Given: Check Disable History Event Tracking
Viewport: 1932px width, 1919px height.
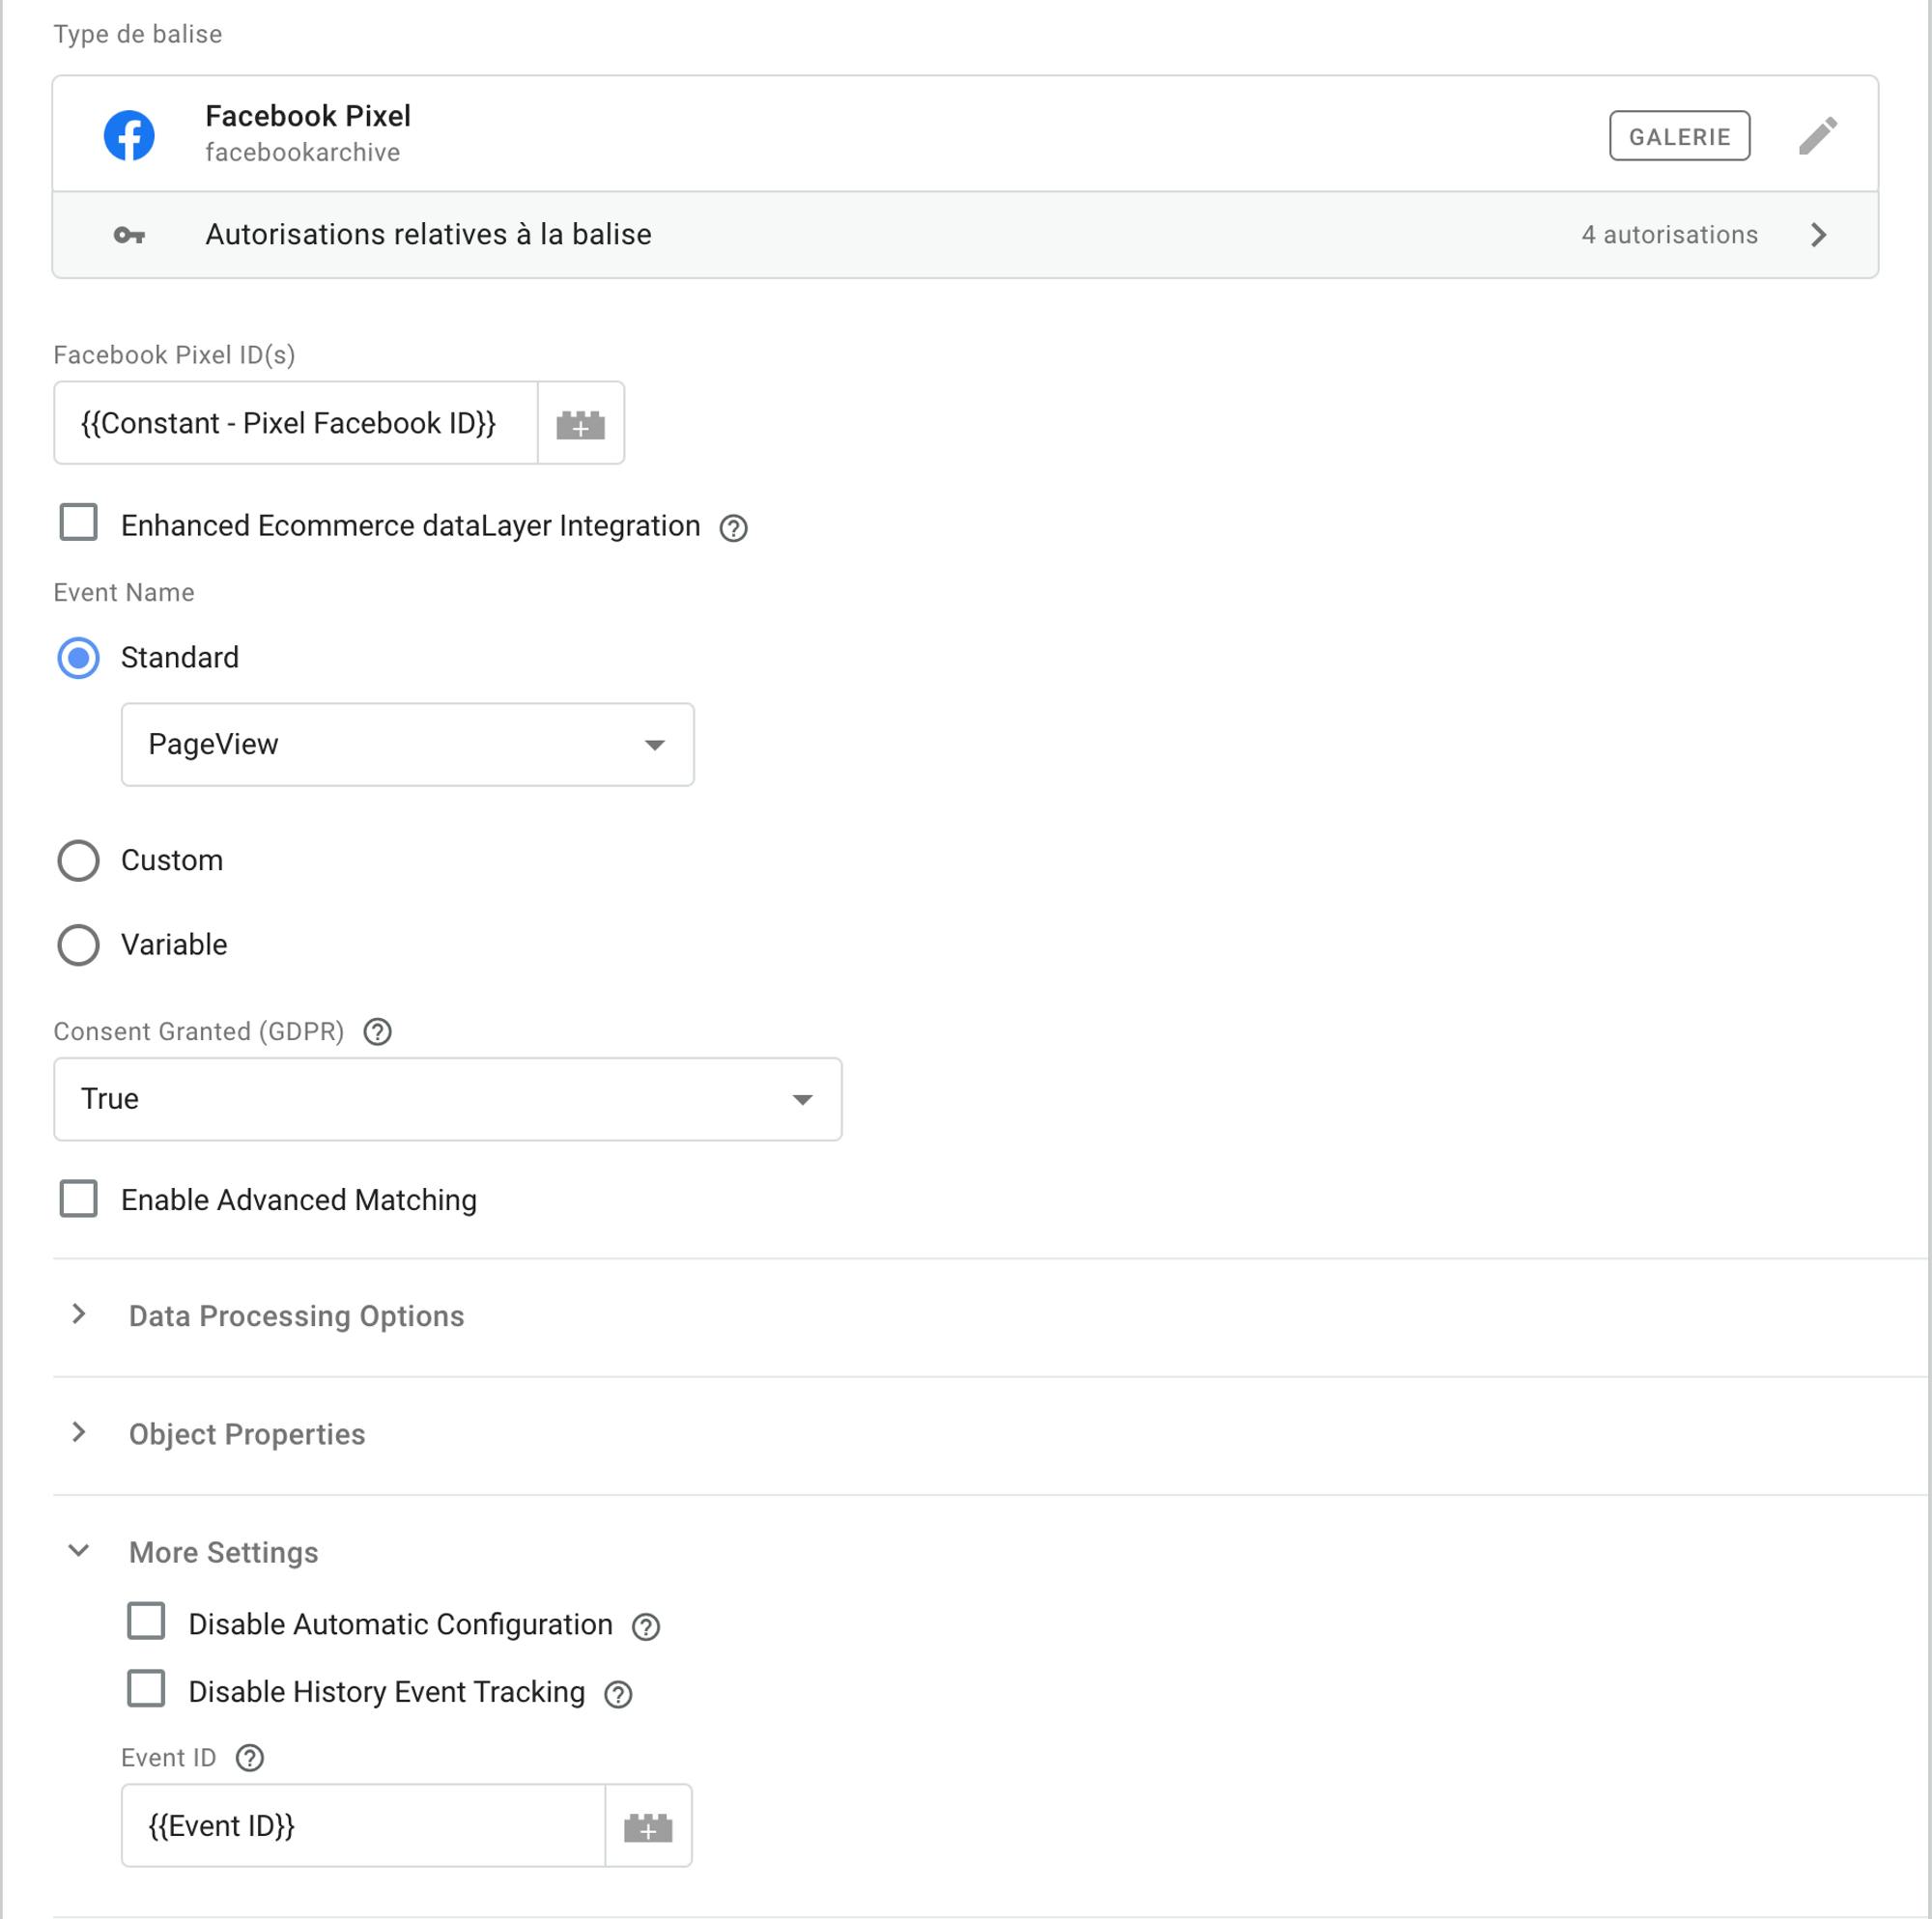Looking at the screenshot, I should [x=146, y=1688].
